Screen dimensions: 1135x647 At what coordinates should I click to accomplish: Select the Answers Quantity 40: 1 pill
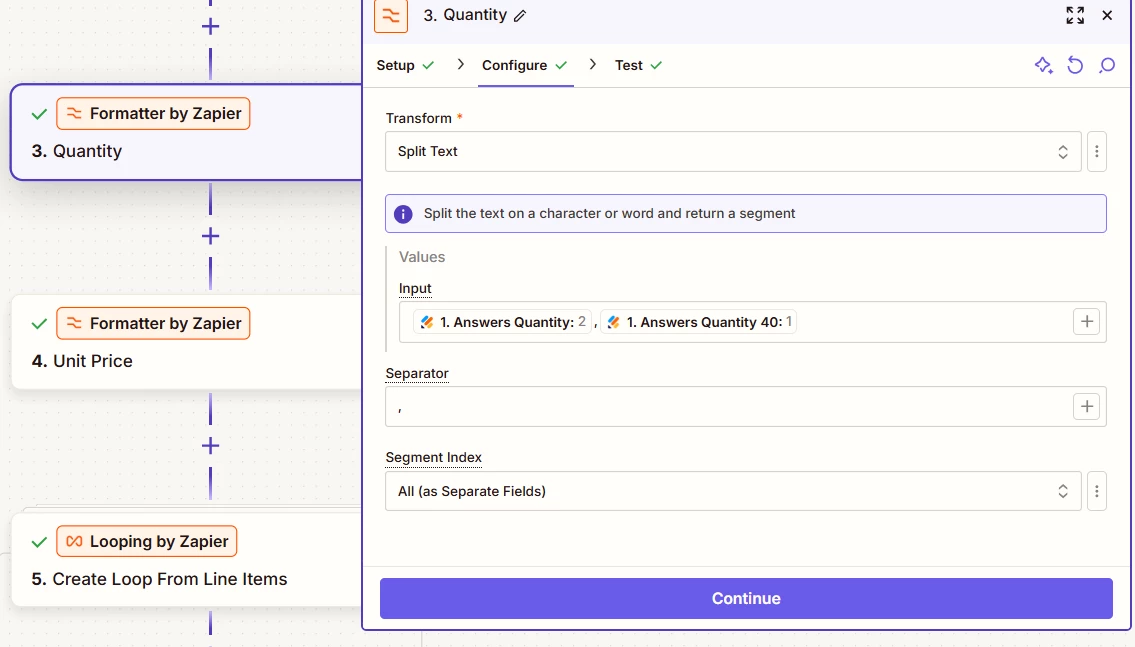pyautogui.click(x=699, y=322)
